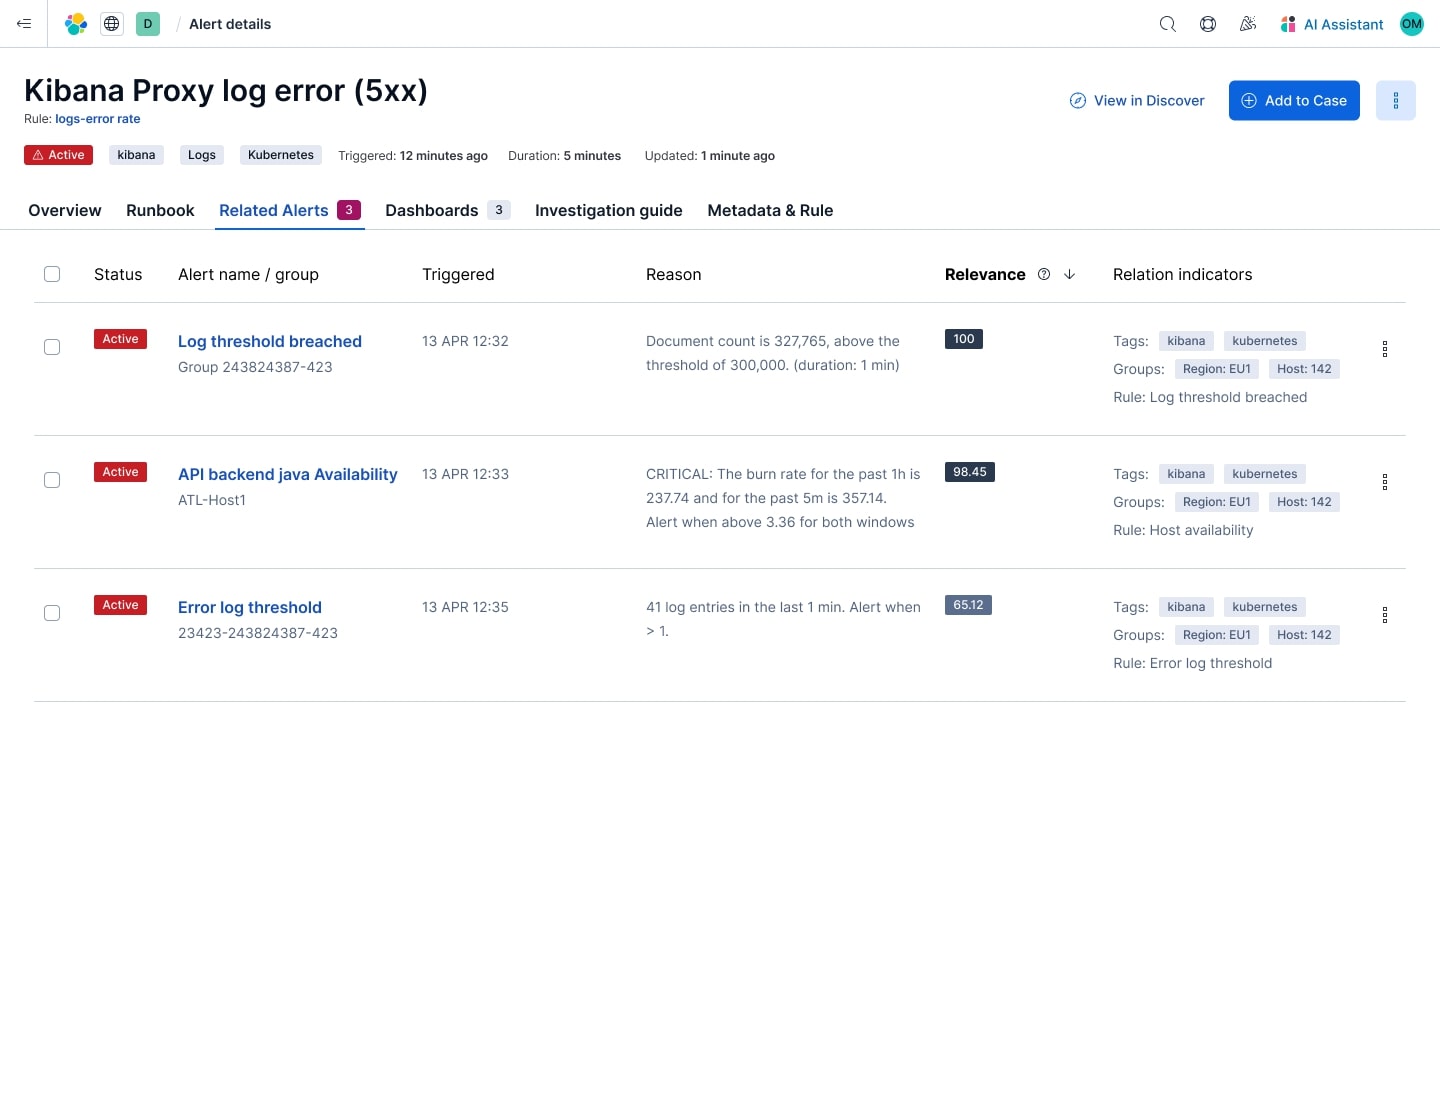Click View in Discover link

pyautogui.click(x=1137, y=100)
